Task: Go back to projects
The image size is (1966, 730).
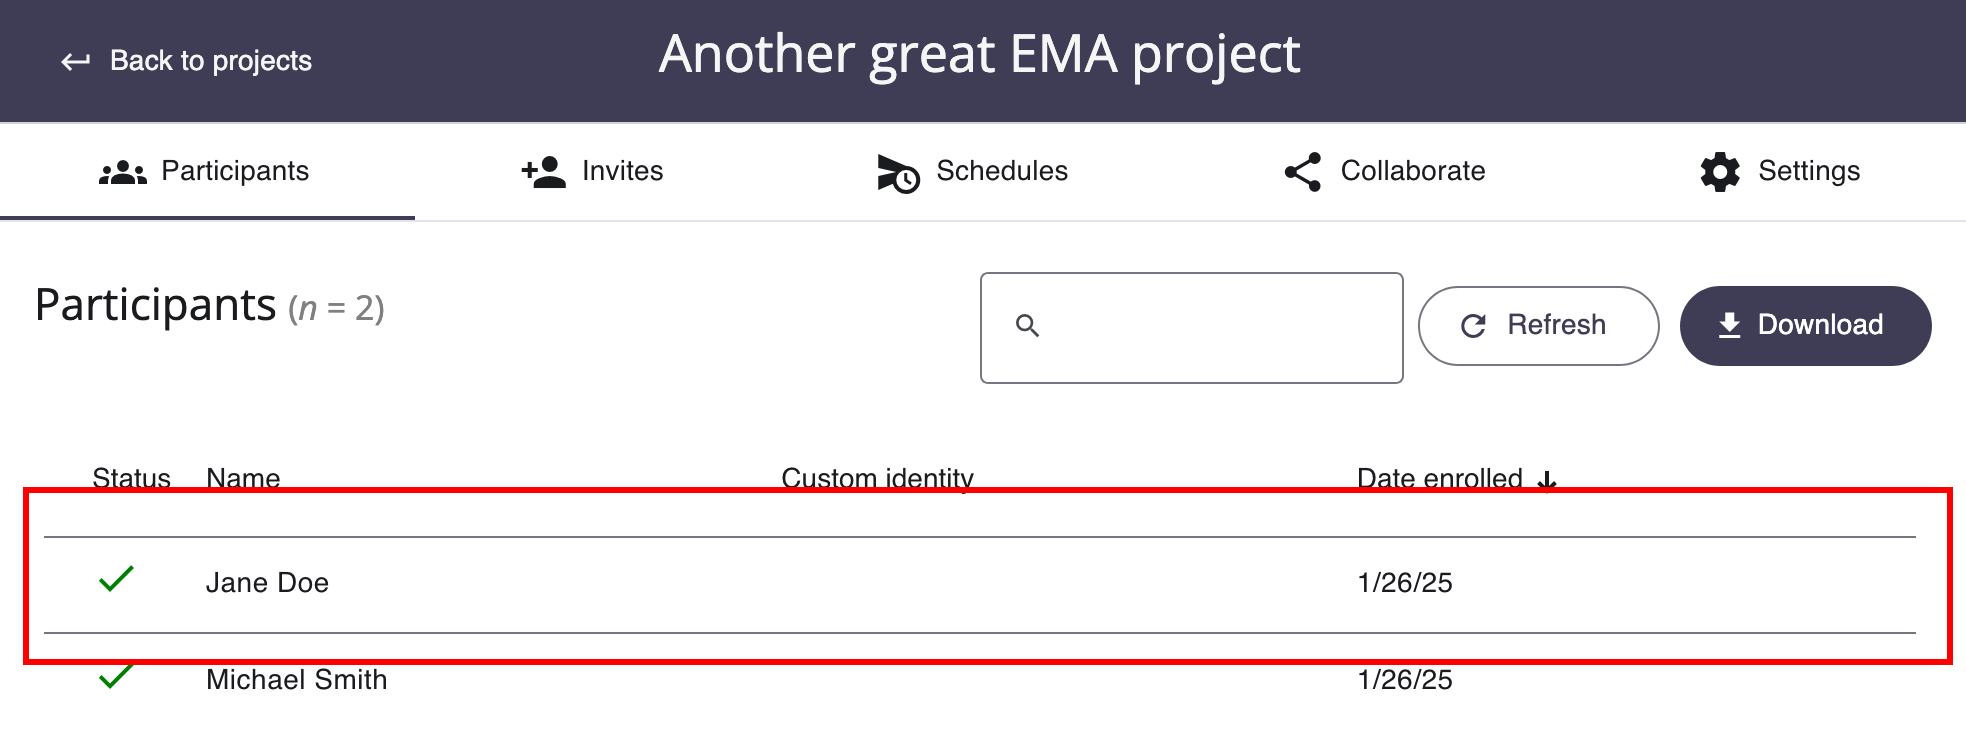Action: 186,61
